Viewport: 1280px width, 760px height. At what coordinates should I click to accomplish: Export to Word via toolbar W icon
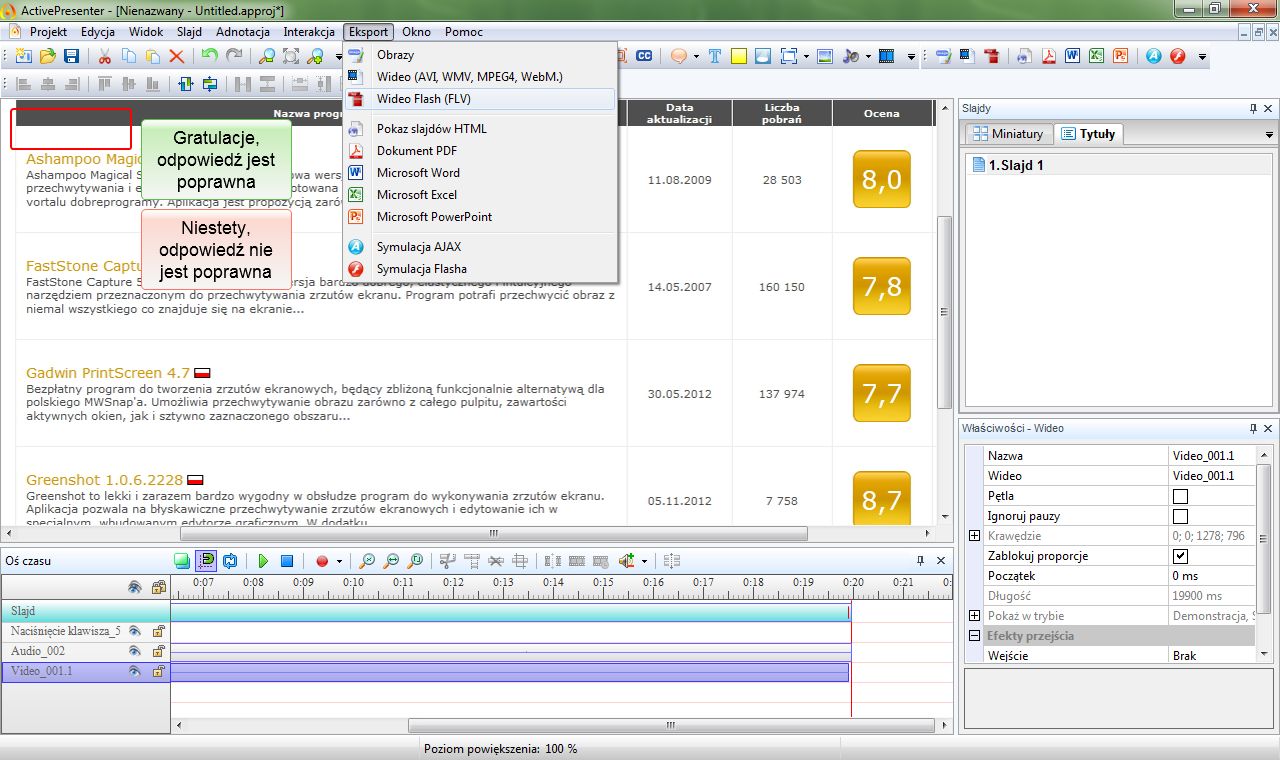click(1073, 57)
